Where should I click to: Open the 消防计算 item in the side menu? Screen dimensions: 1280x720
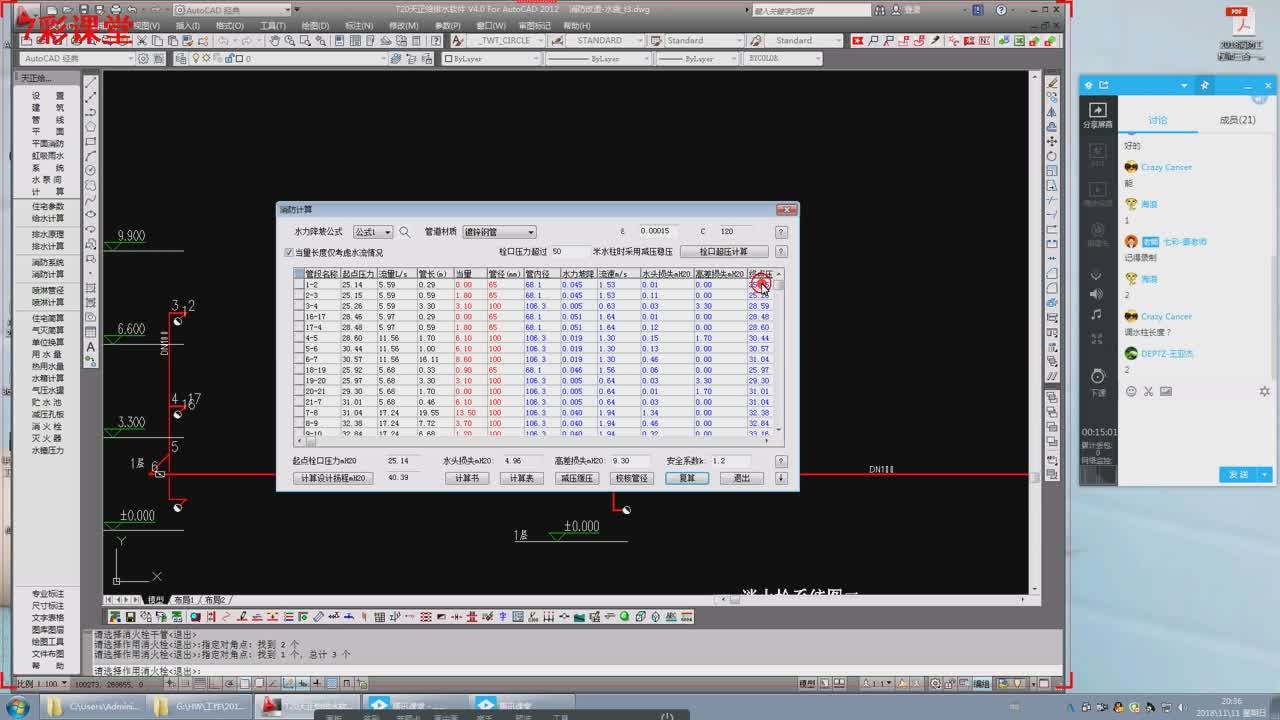[x=48, y=274]
